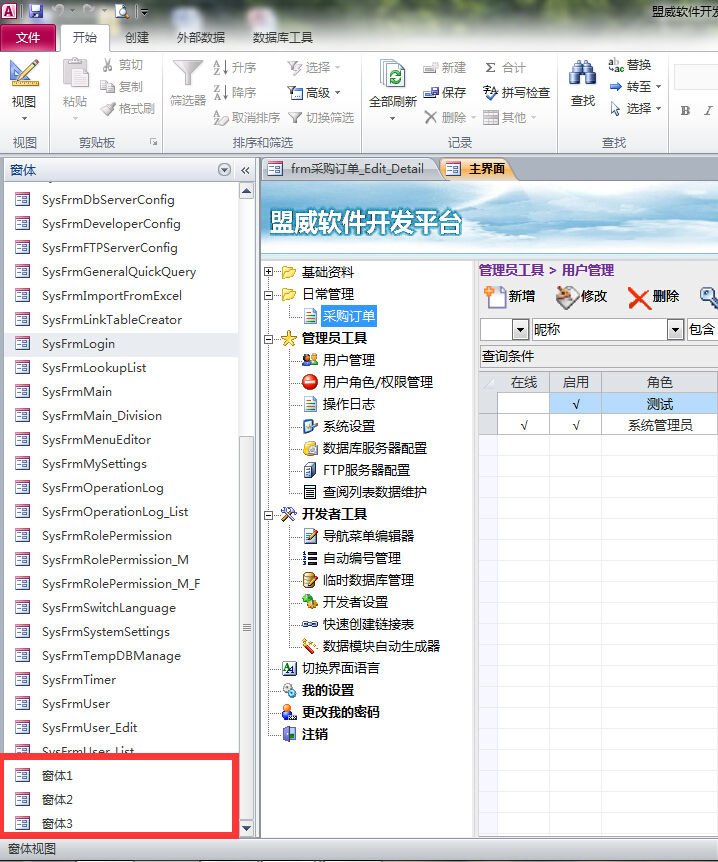Click the Filter (筛选器) funnel icon
This screenshot has height=862, width=718.
coord(187,73)
